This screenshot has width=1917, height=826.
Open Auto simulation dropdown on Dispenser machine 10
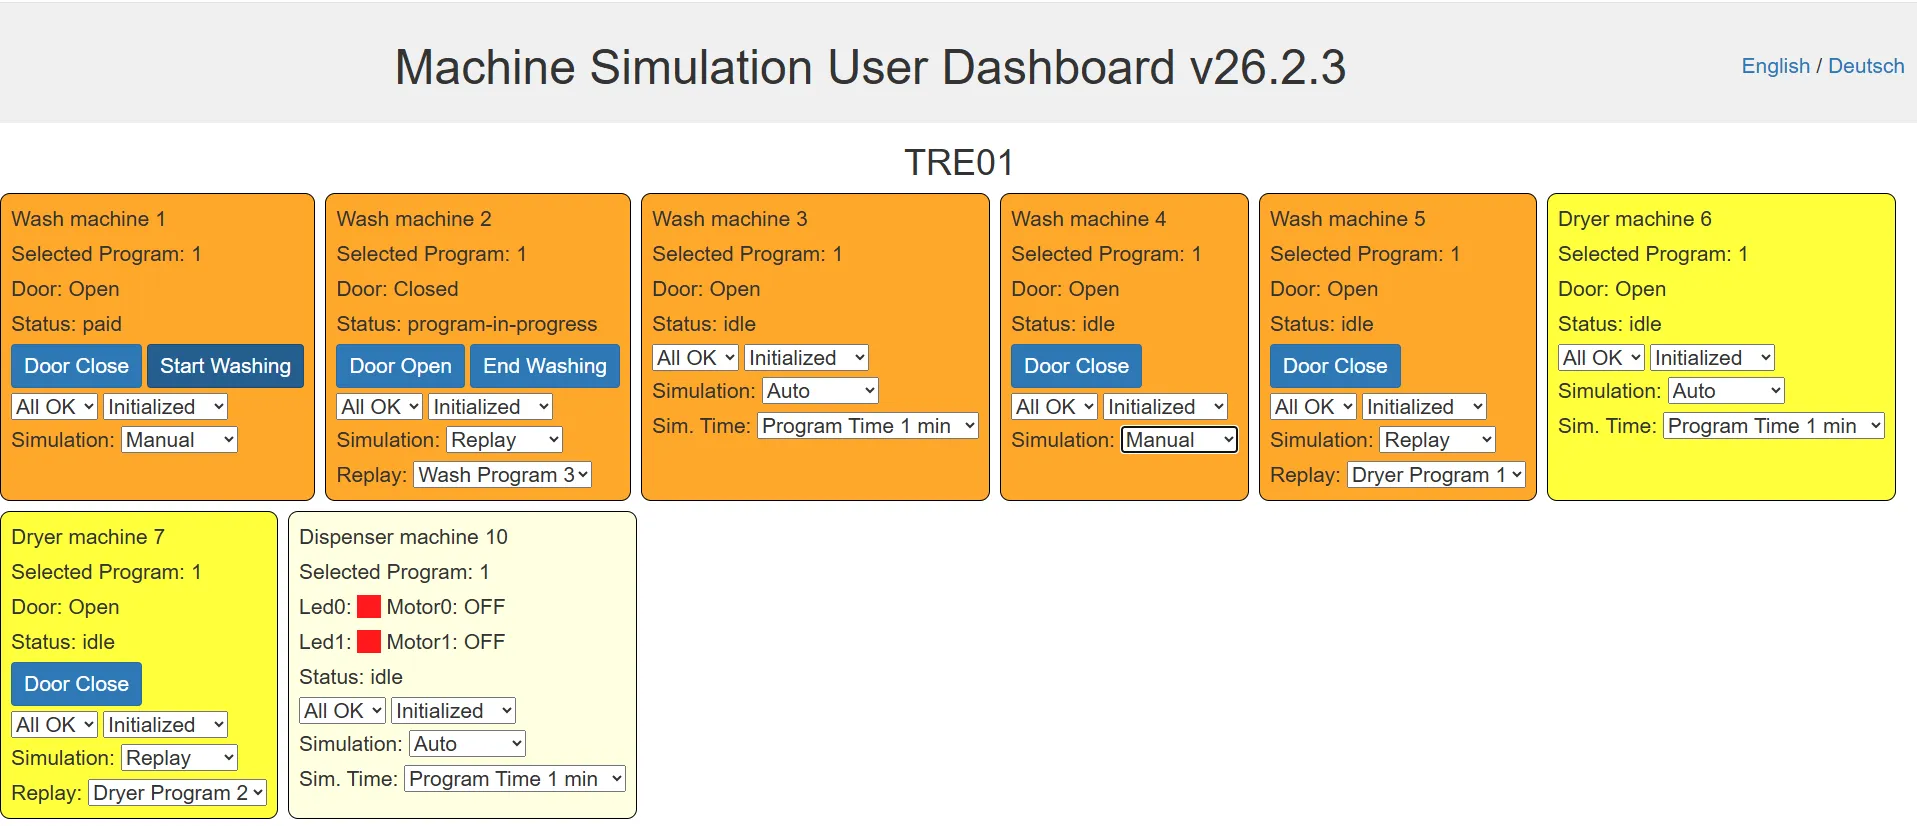pos(468,744)
